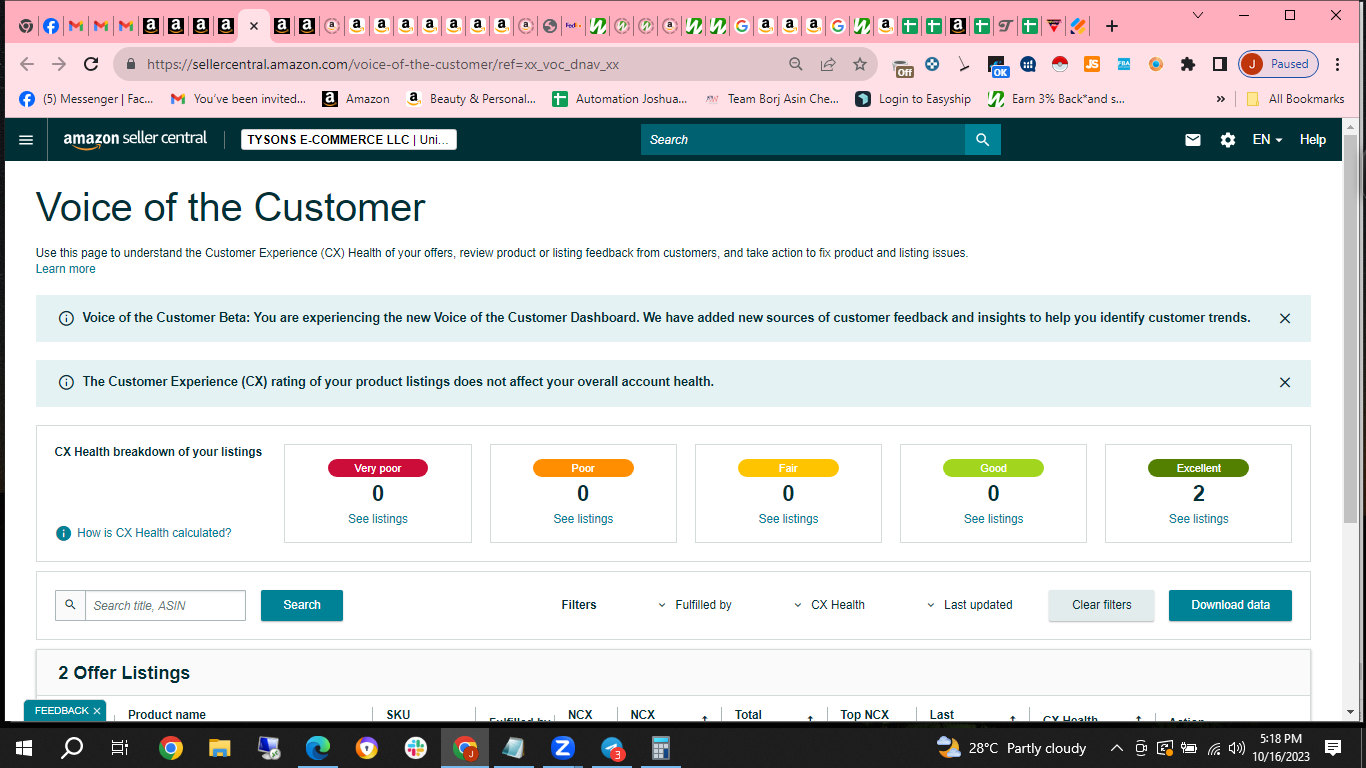Click the Search button next to title field
Viewport: 1366px width, 768px height.
coord(302,605)
